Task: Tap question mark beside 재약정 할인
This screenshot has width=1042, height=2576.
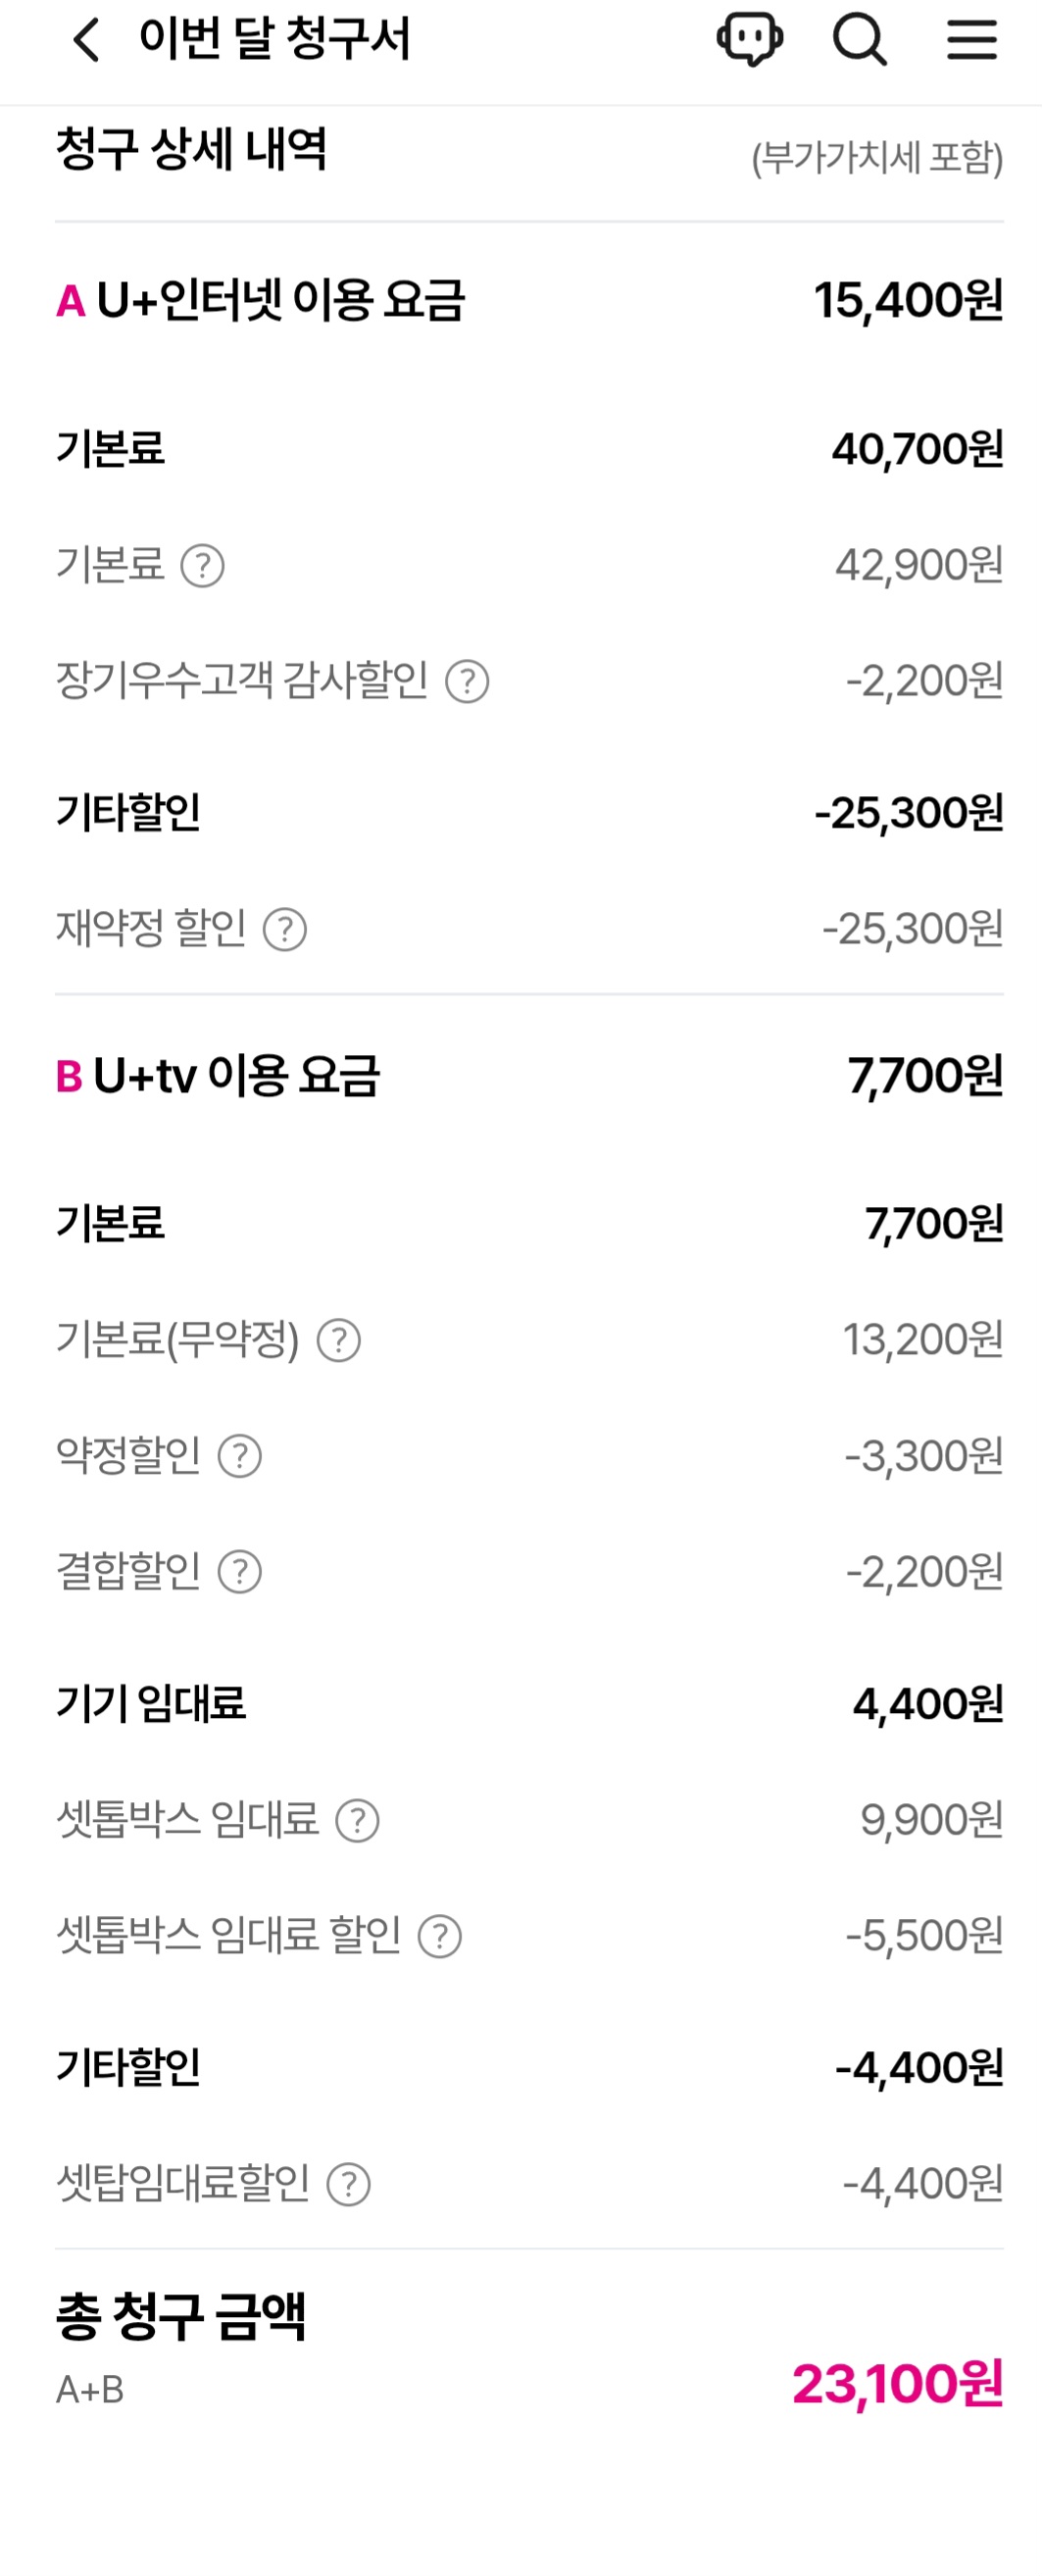Action: point(285,930)
